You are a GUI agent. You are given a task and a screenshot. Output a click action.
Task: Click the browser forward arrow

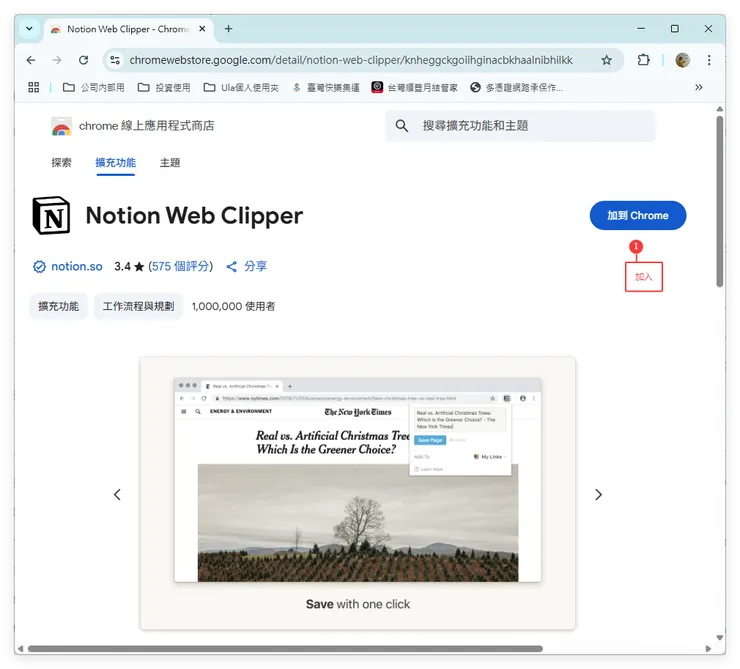coord(57,60)
